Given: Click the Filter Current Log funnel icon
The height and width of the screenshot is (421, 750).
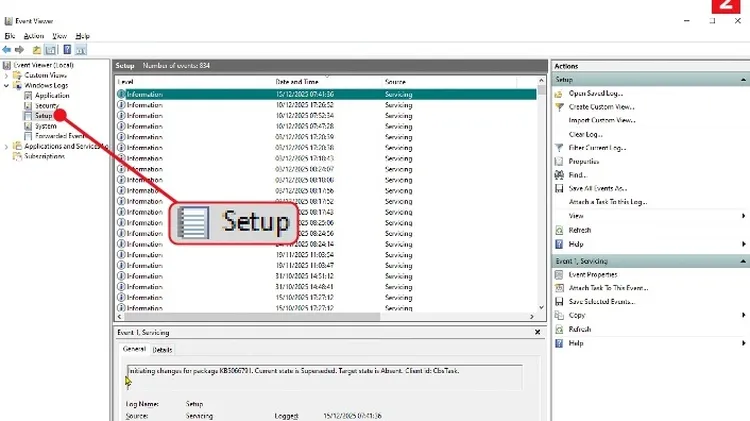Looking at the screenshot, I should 560,148.
